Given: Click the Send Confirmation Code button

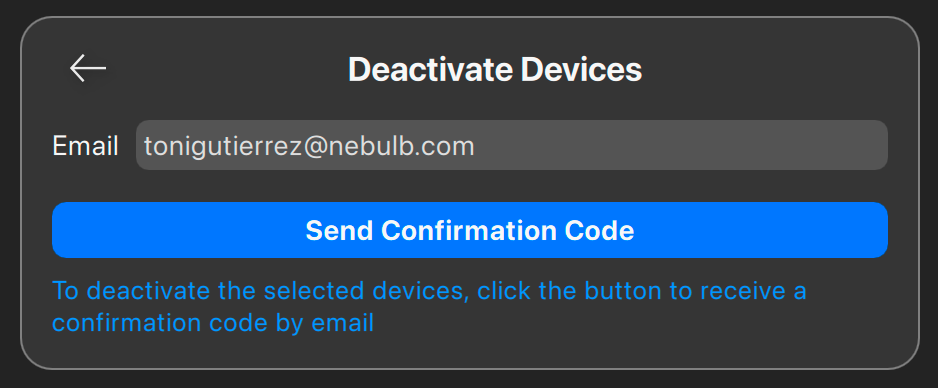Looking at the screenshot, I should point(470,230).
